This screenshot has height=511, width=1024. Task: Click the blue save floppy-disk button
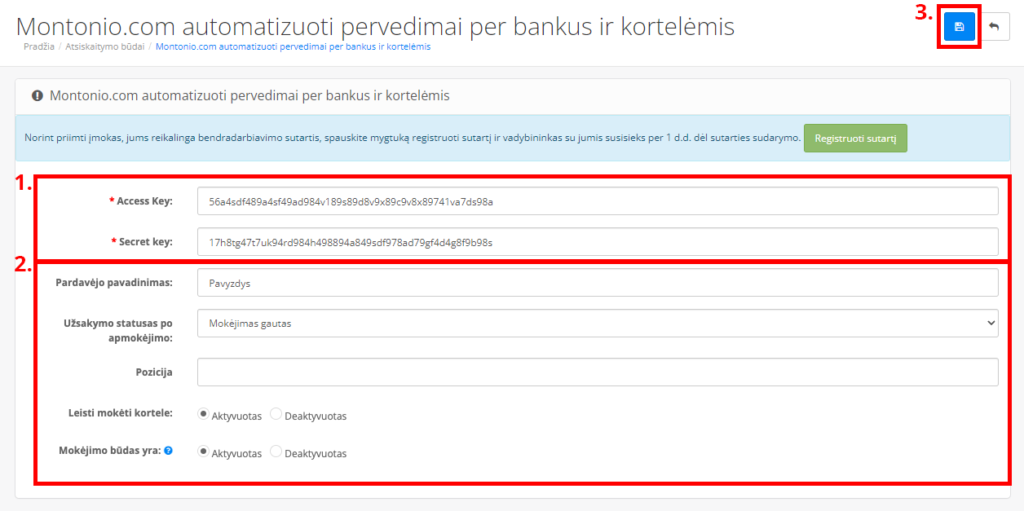tap(959, 27)
